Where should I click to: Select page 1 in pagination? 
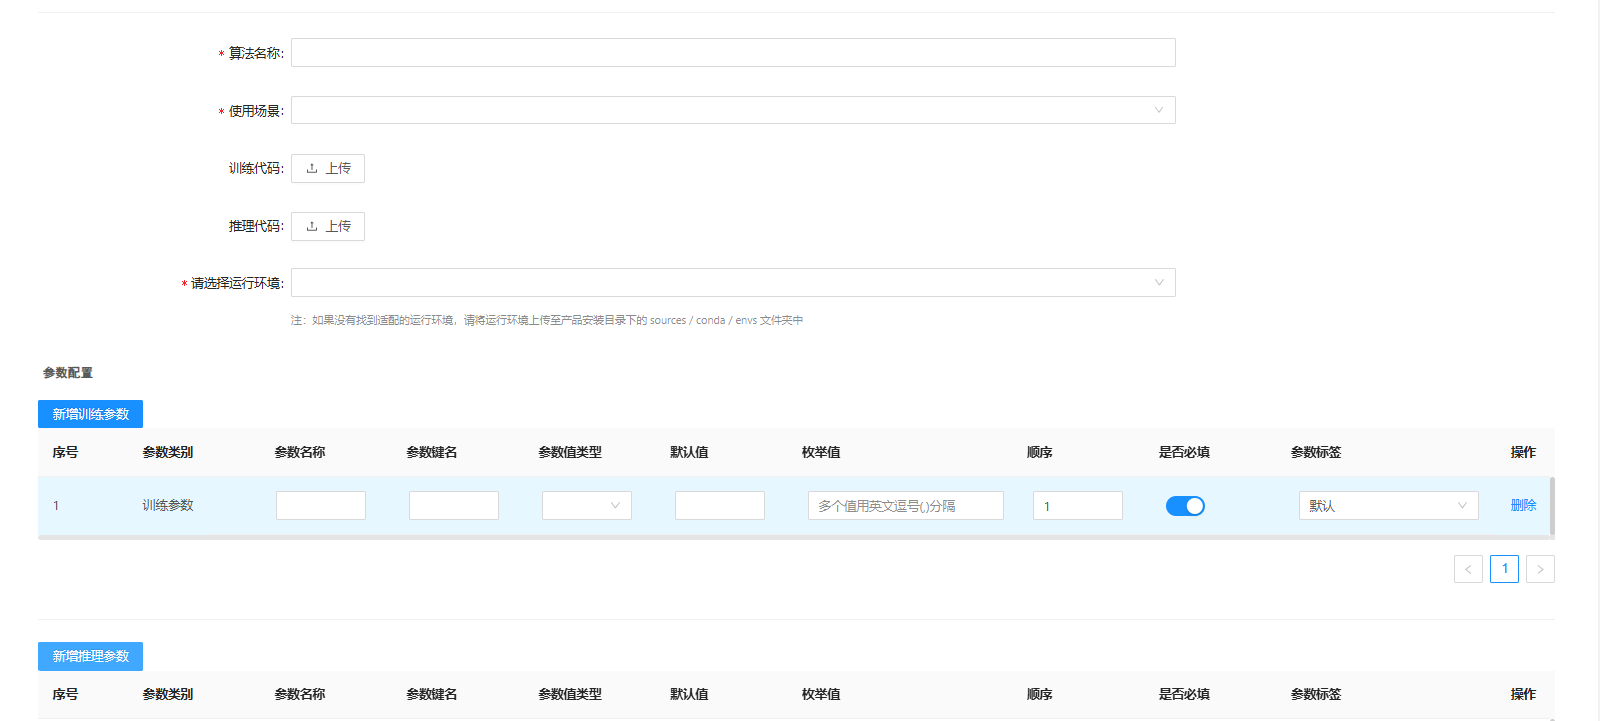[x=1504, y=569]
